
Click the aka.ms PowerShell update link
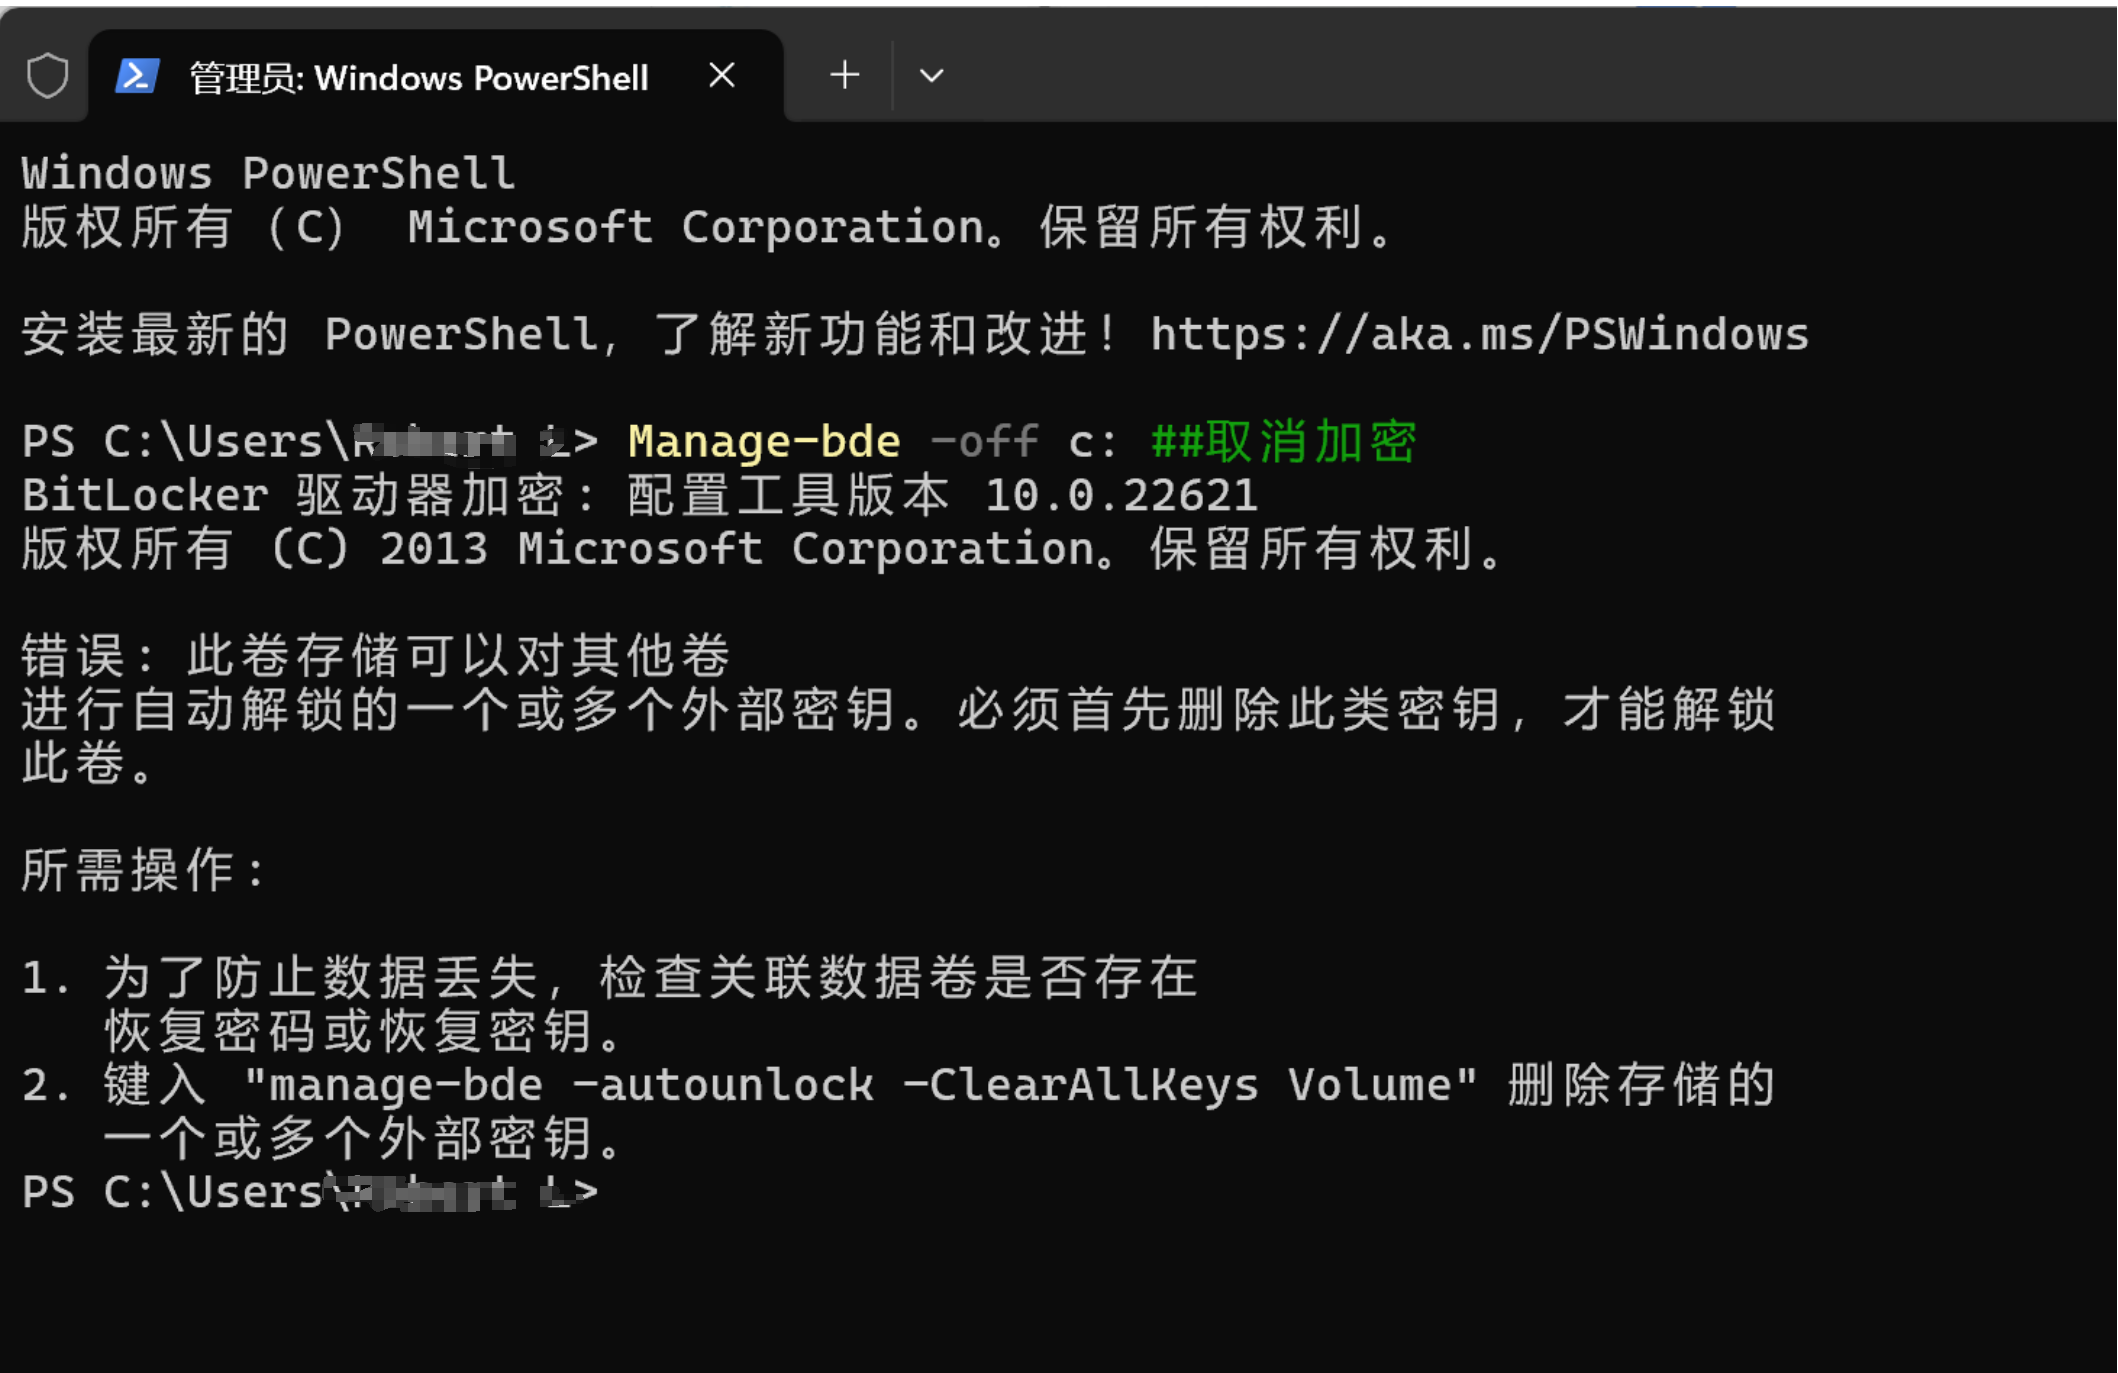tap(1478, 334)
